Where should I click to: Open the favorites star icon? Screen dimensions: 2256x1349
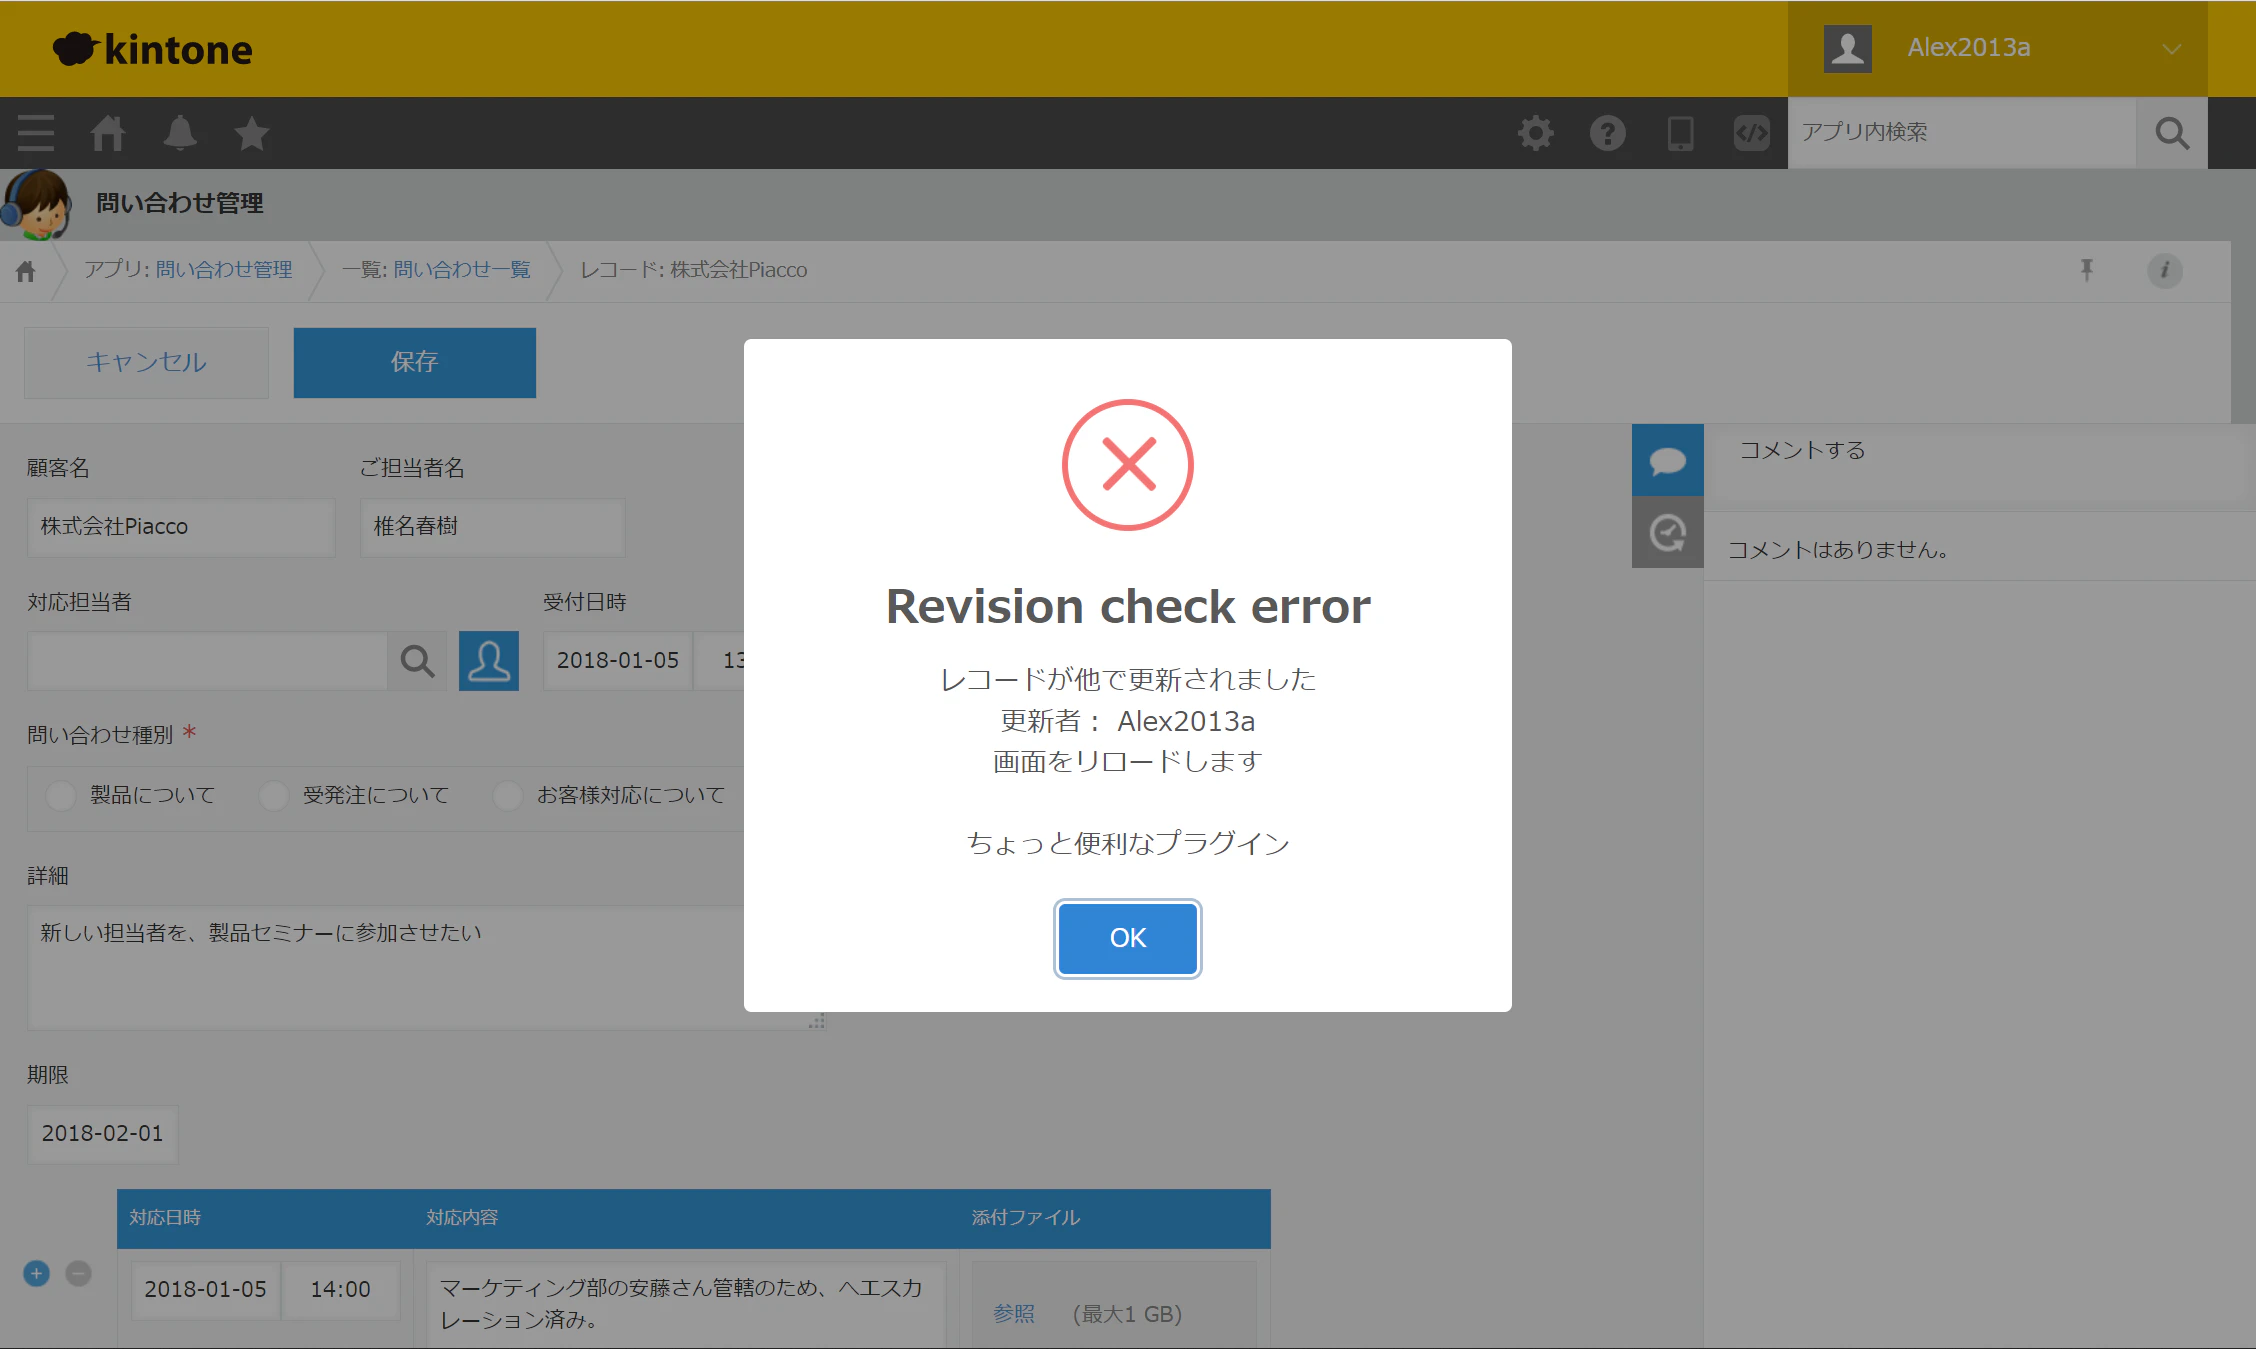252,133
